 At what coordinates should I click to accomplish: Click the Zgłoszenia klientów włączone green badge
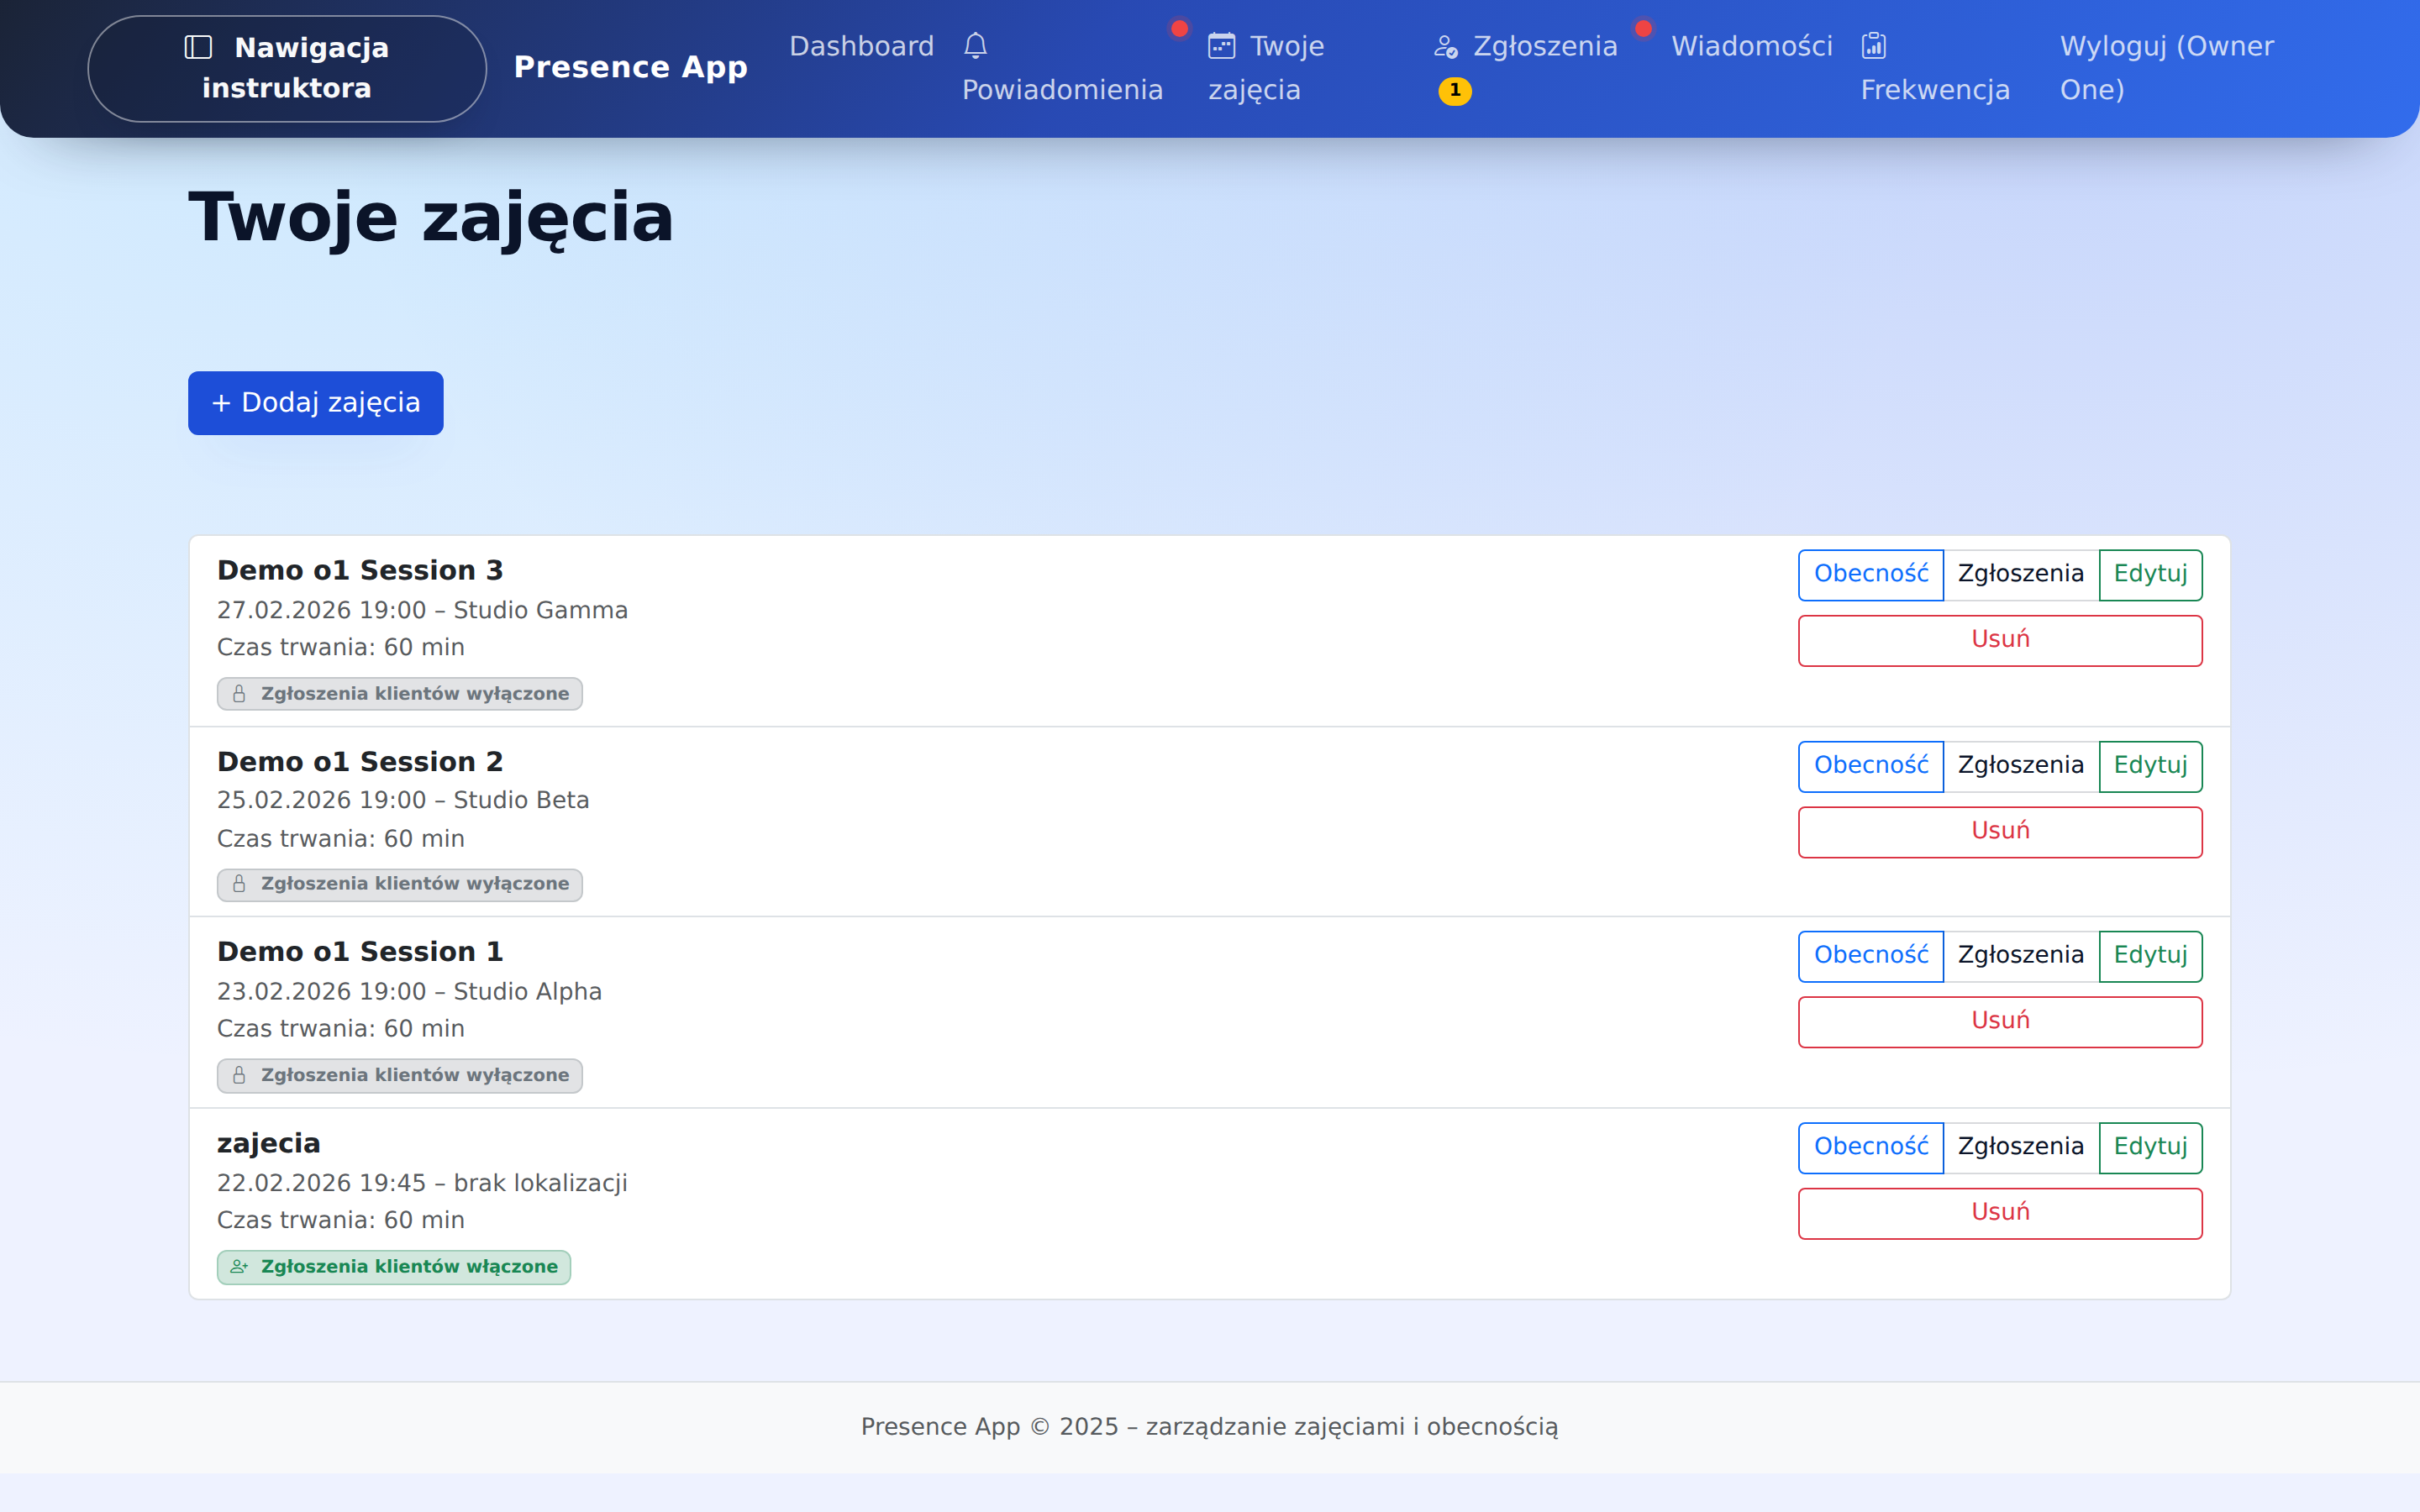point(394,1267)
